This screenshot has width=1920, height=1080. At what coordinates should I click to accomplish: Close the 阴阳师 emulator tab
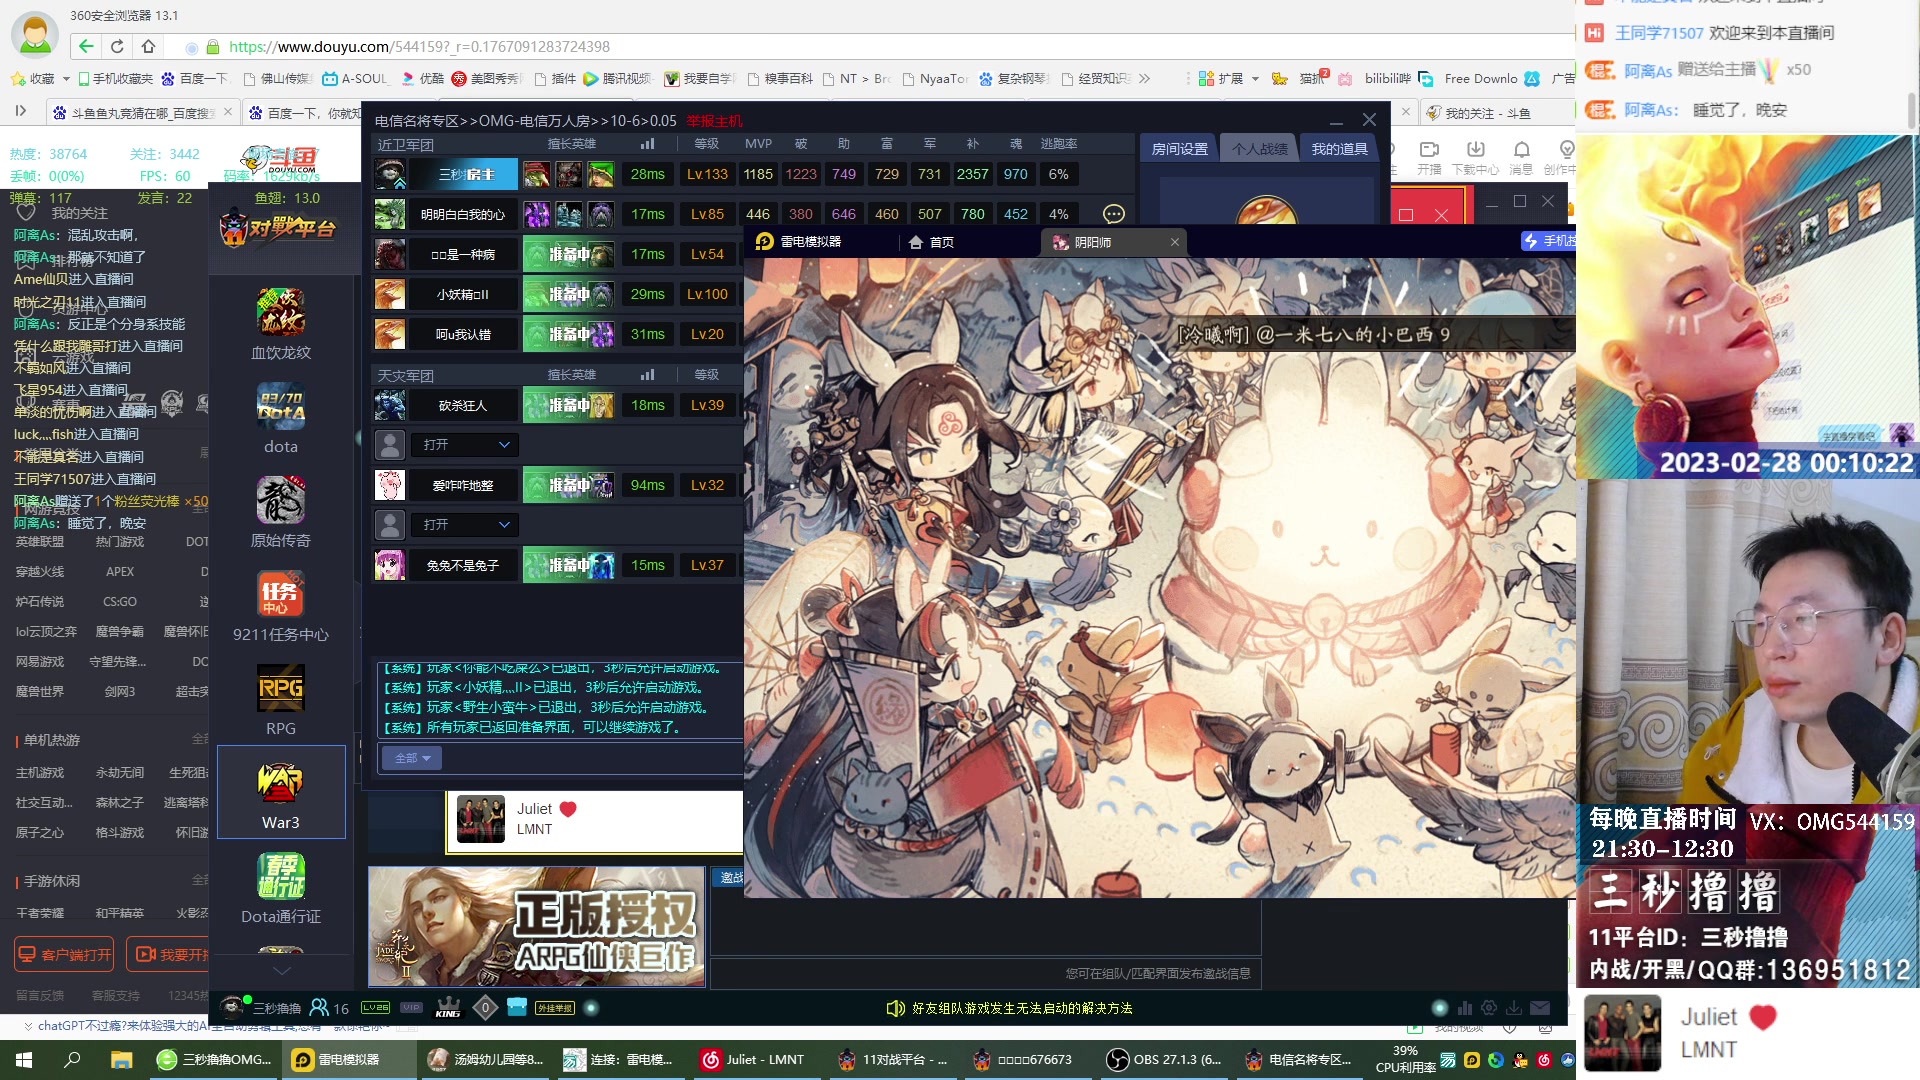click(x=1175, y=242)
